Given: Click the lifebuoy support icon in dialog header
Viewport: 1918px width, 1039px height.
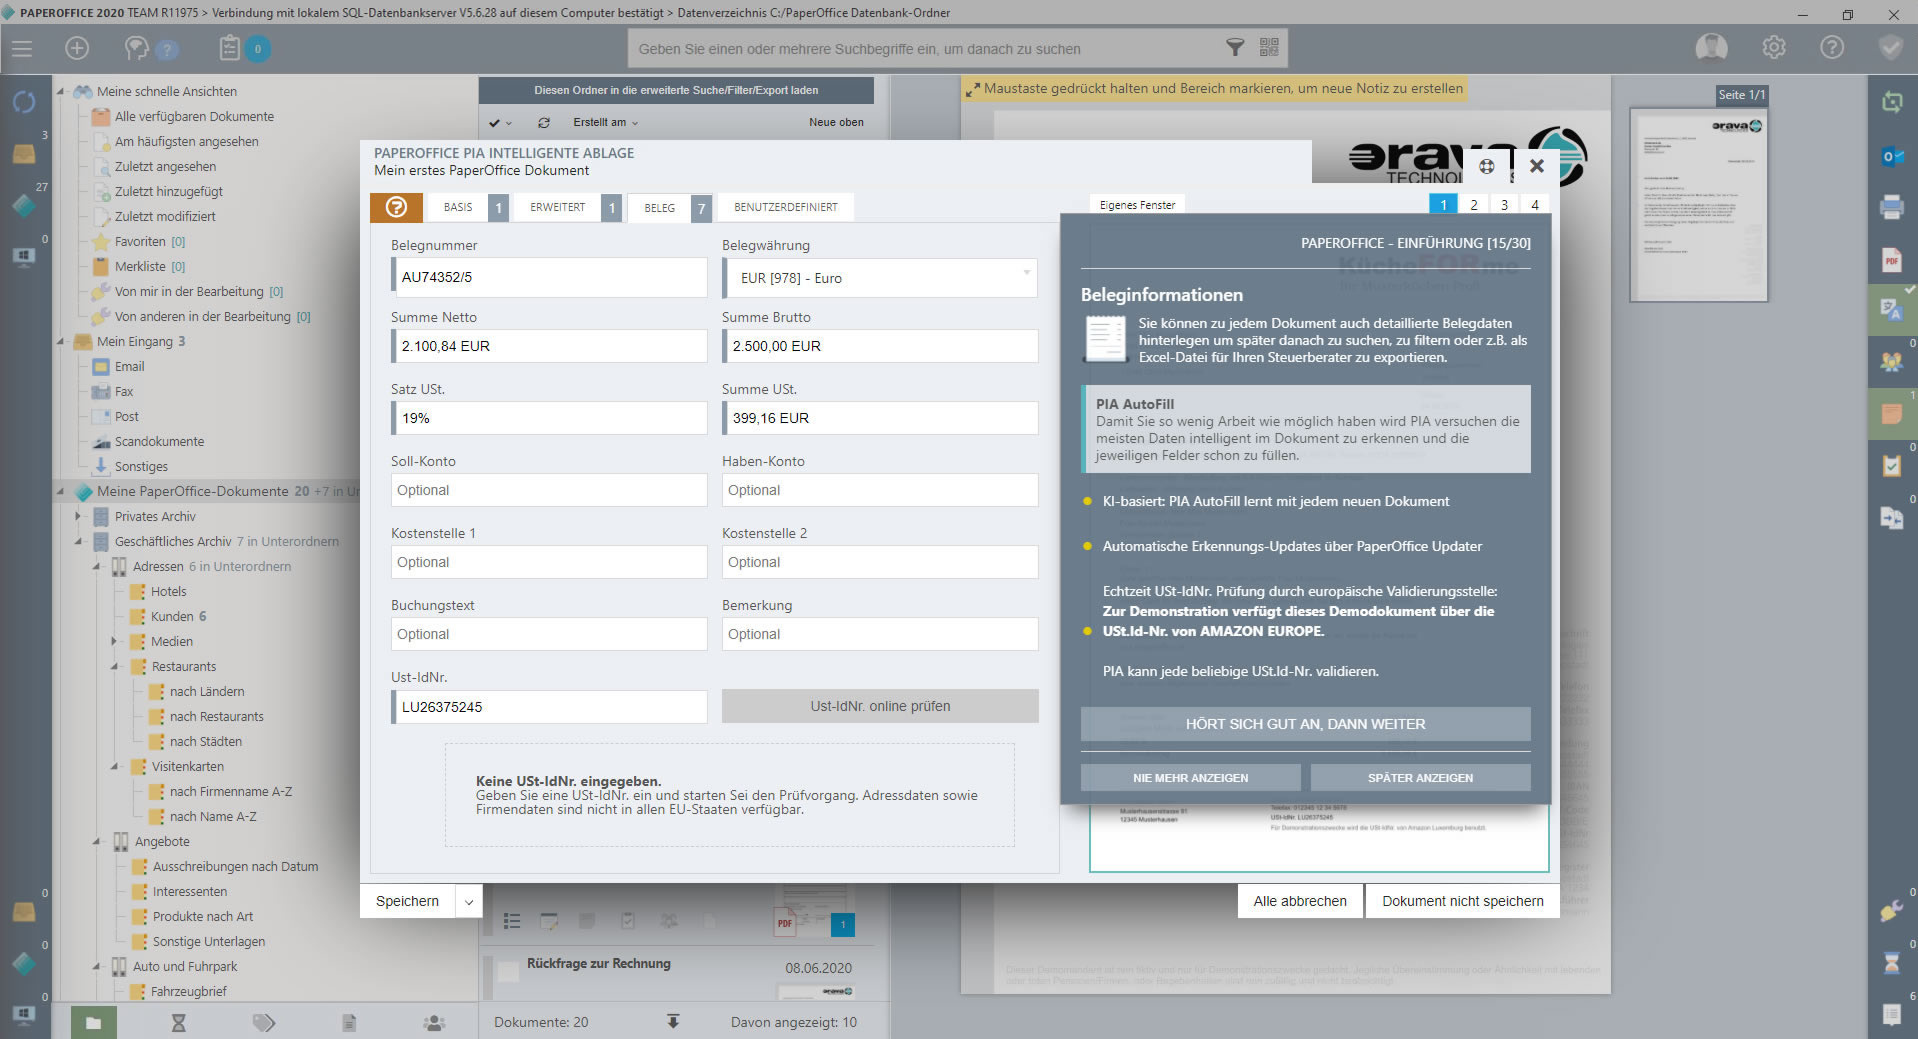Looking at the screenshot, I should point(1487,167).
